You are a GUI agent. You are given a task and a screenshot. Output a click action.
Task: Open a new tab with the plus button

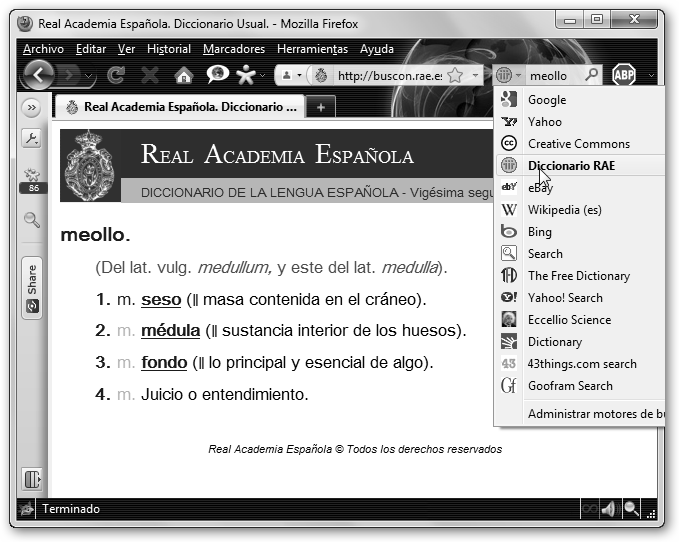tap(320, 107)
